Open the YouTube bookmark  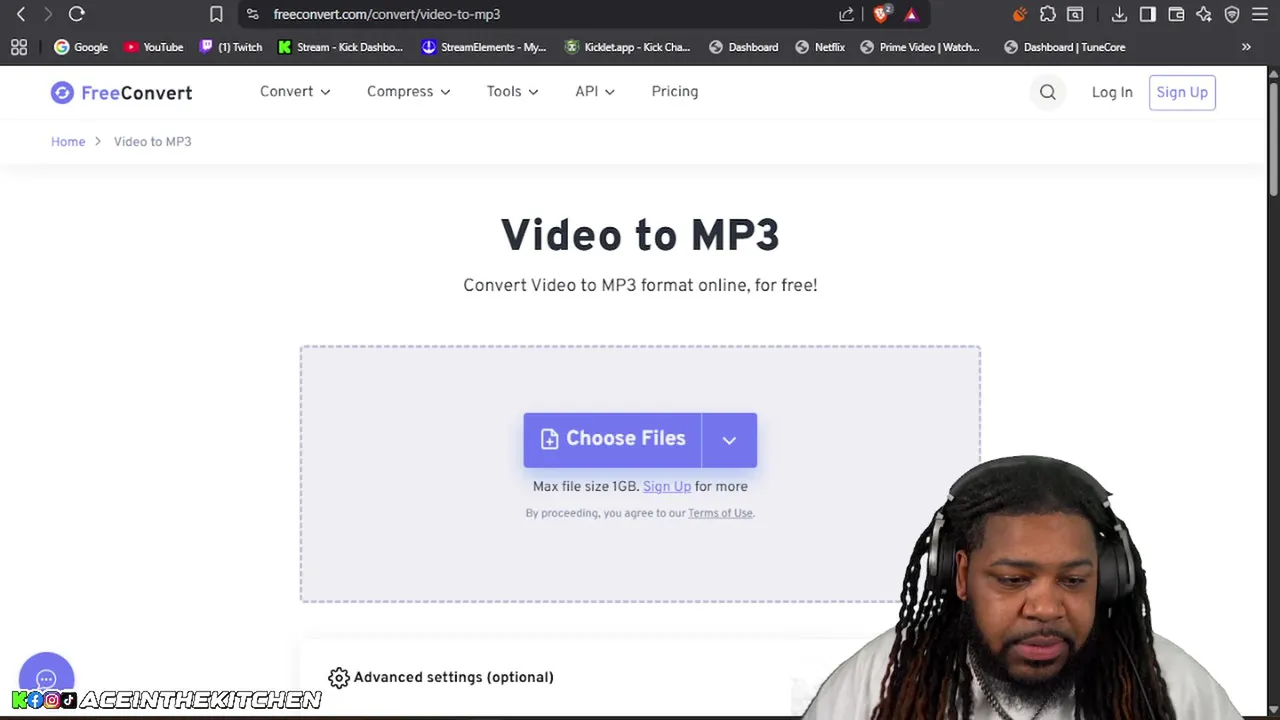pyautogui.click(x=153, y=47)
